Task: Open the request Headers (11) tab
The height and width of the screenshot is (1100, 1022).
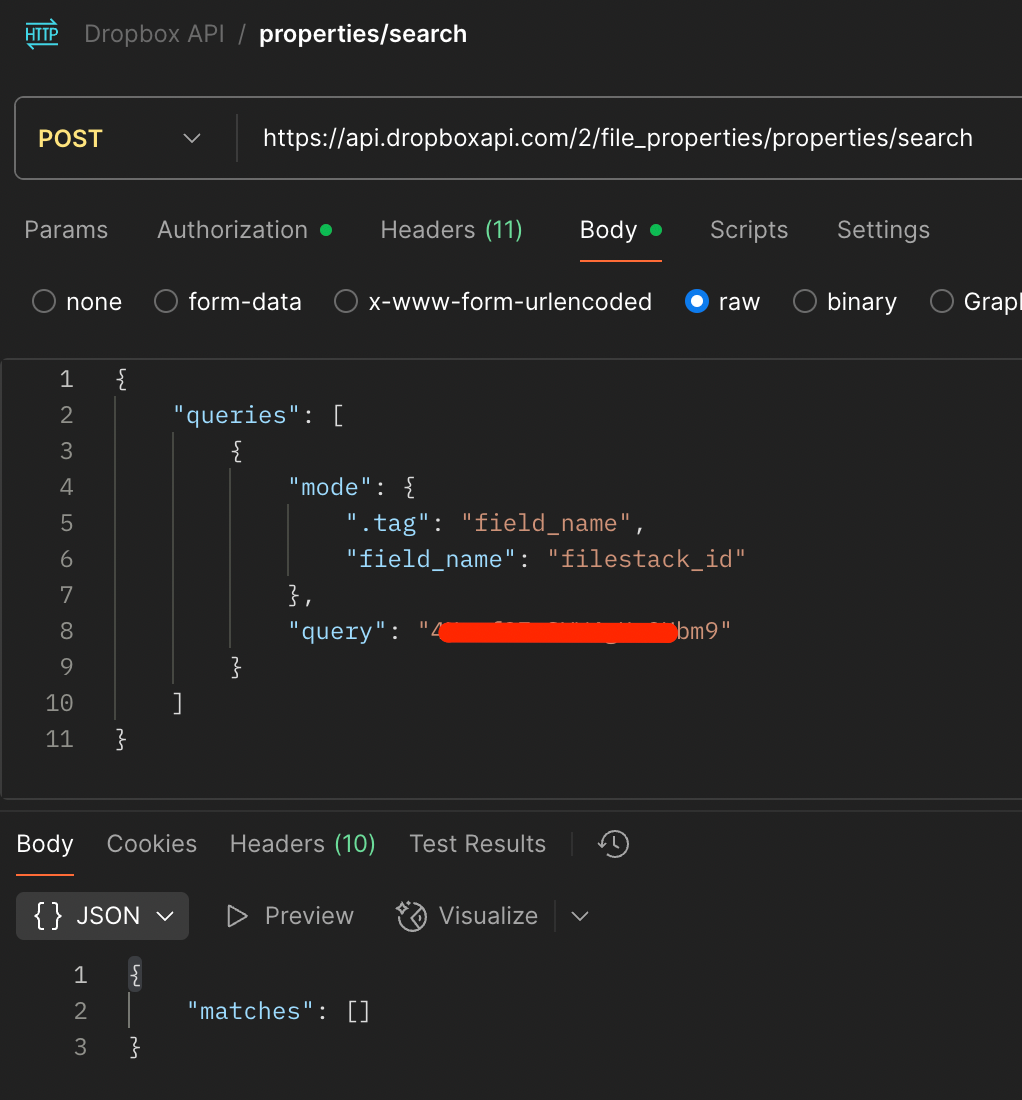Action: (x=451, y=230)
